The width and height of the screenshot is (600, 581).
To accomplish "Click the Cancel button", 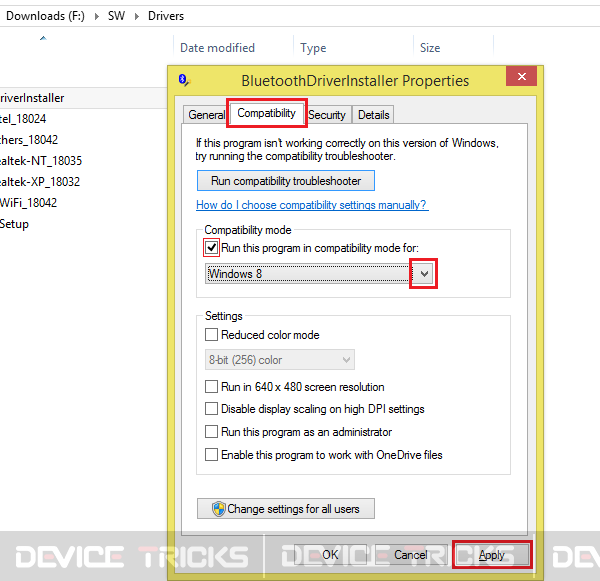I will (x=411, y=555).
